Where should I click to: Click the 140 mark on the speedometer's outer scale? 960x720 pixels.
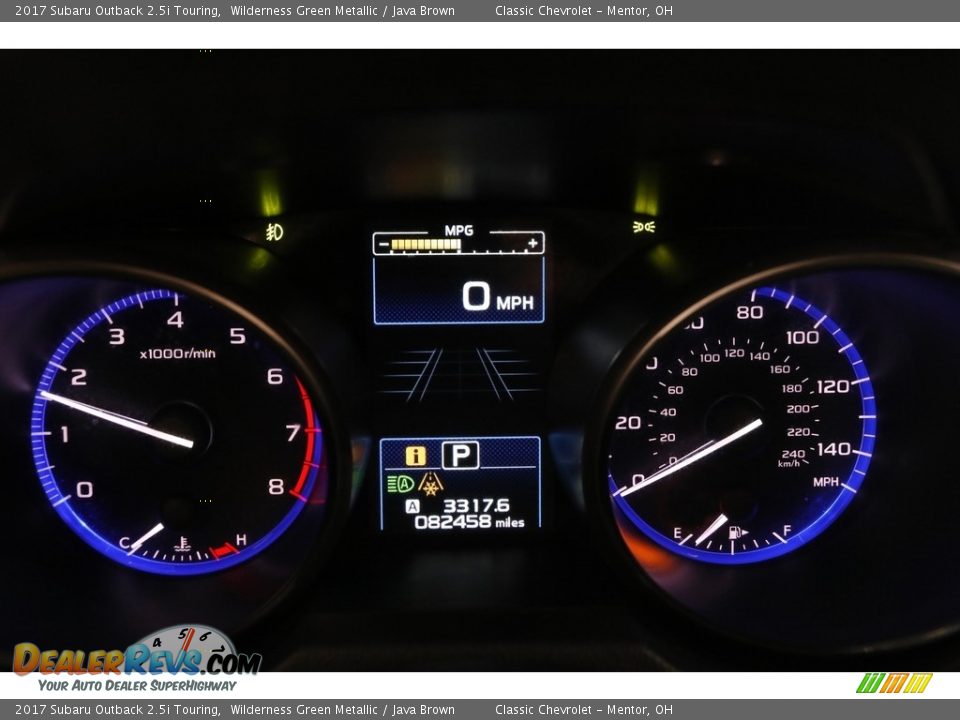click(834, 449)
